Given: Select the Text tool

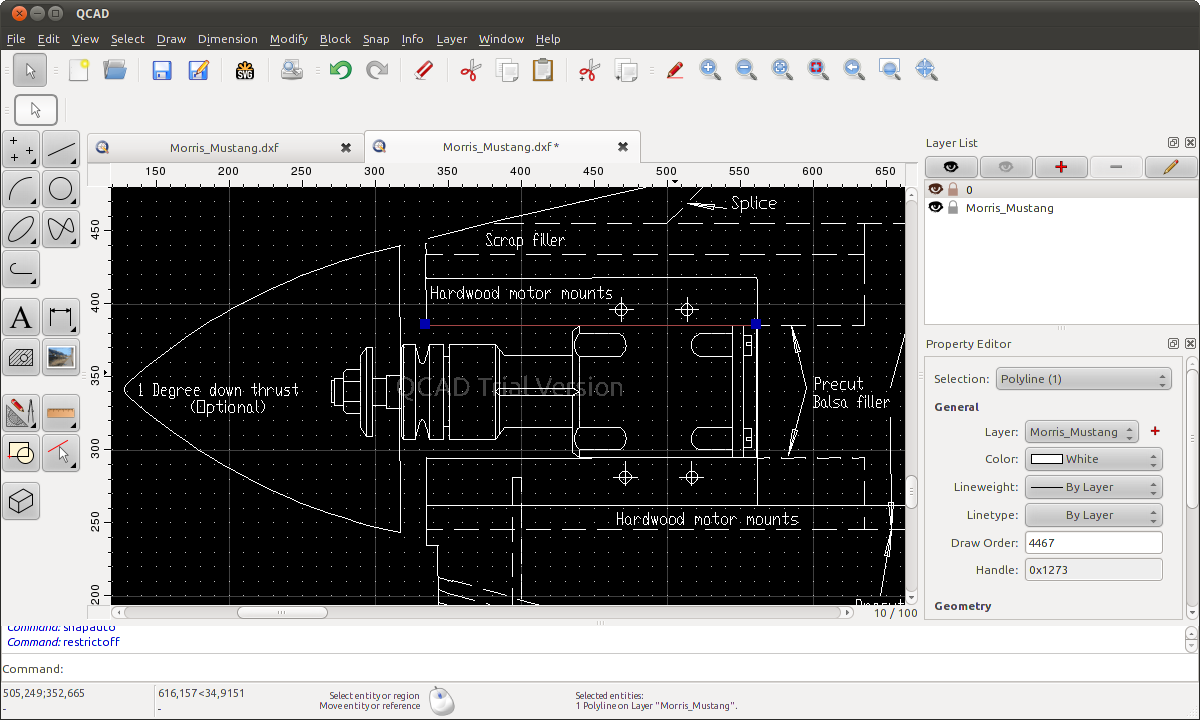Looking at the screenshot, I should pyautogui.click(x=22, y=319).
